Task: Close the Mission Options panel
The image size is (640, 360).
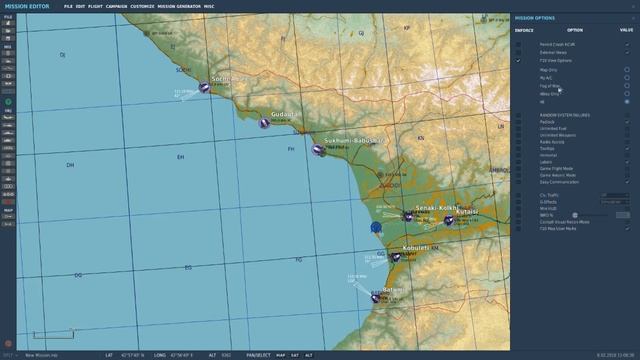Action: tap(633, 18)
